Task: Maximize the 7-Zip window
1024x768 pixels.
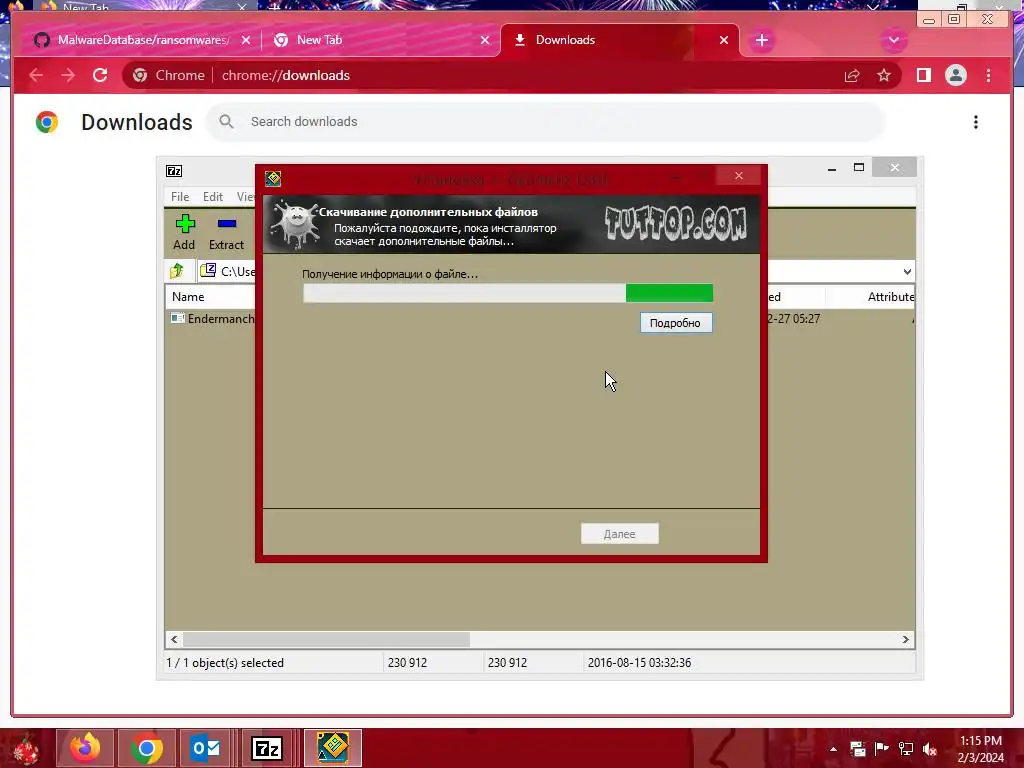Action: 859,168
